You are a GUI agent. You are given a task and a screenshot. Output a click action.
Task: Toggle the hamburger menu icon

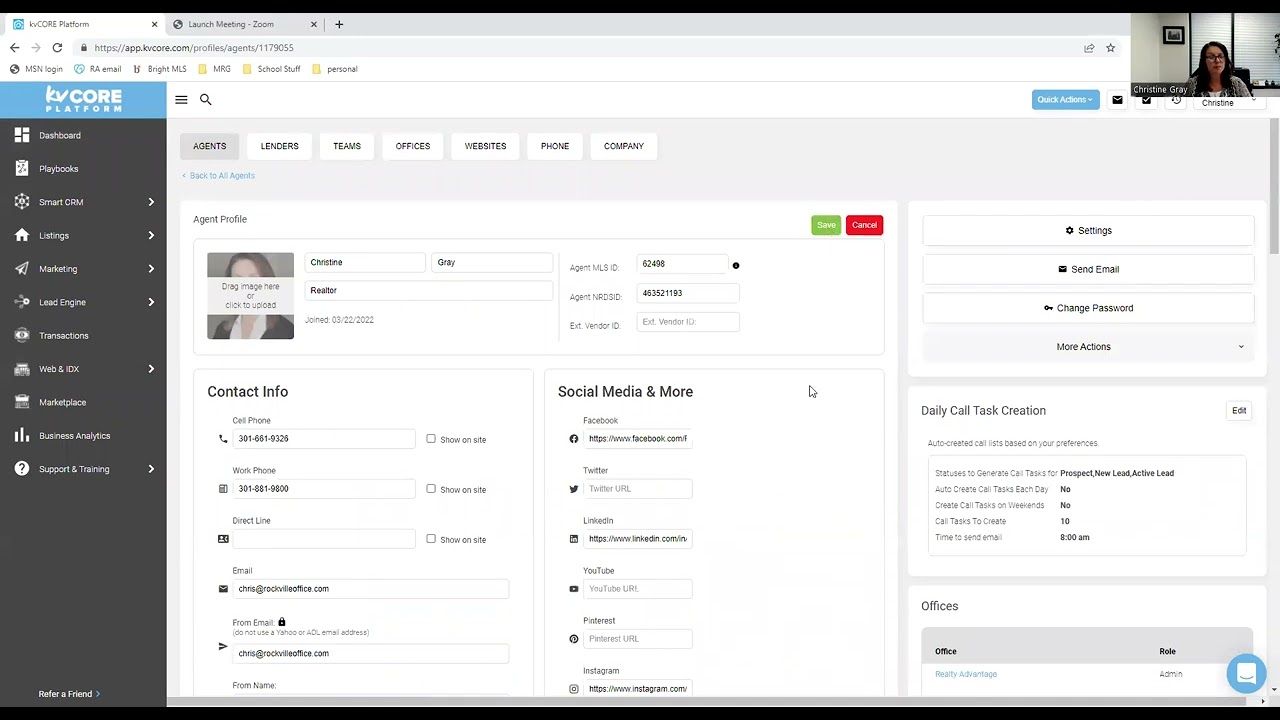181,100
